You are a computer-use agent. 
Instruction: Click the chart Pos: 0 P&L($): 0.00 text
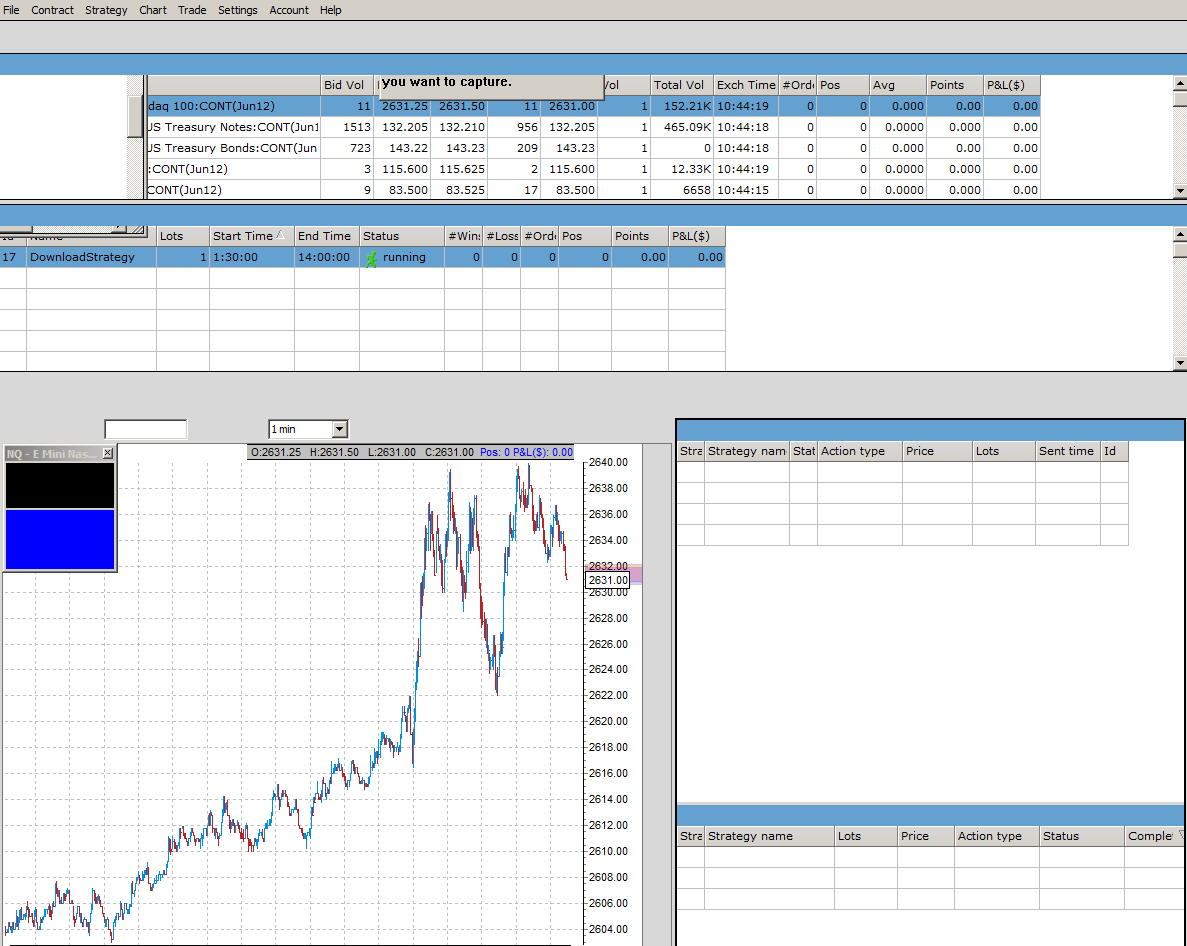(x=526, y=452)
